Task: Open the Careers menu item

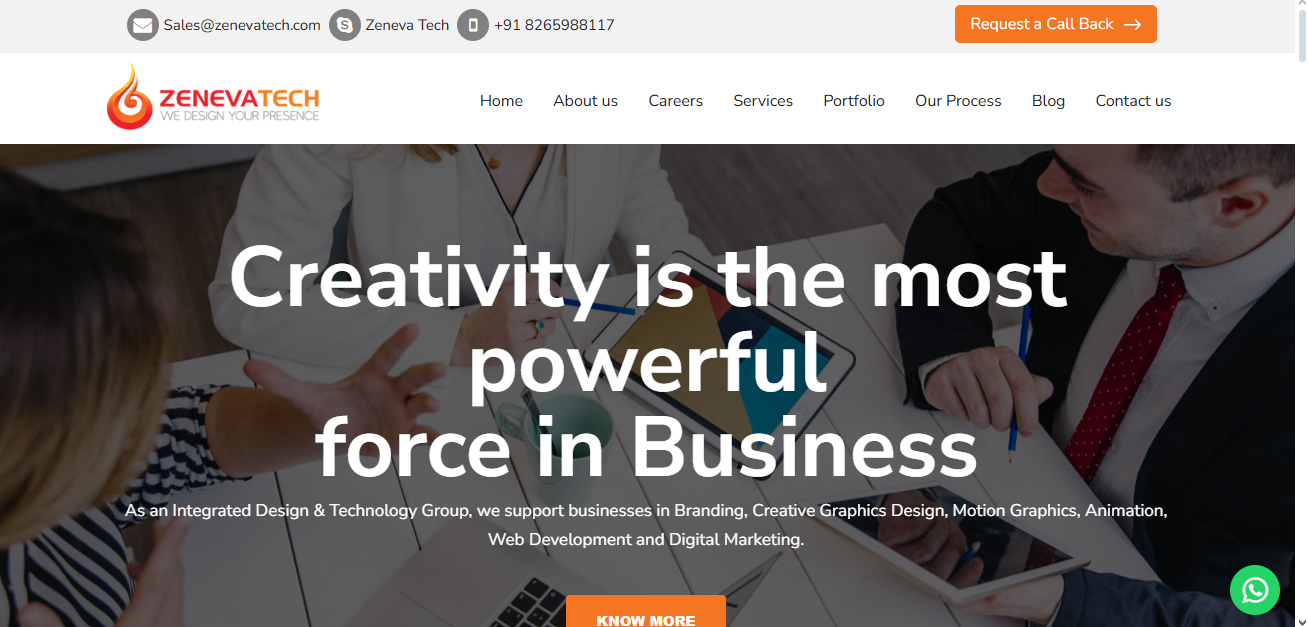Action: [x=675, y=101]
